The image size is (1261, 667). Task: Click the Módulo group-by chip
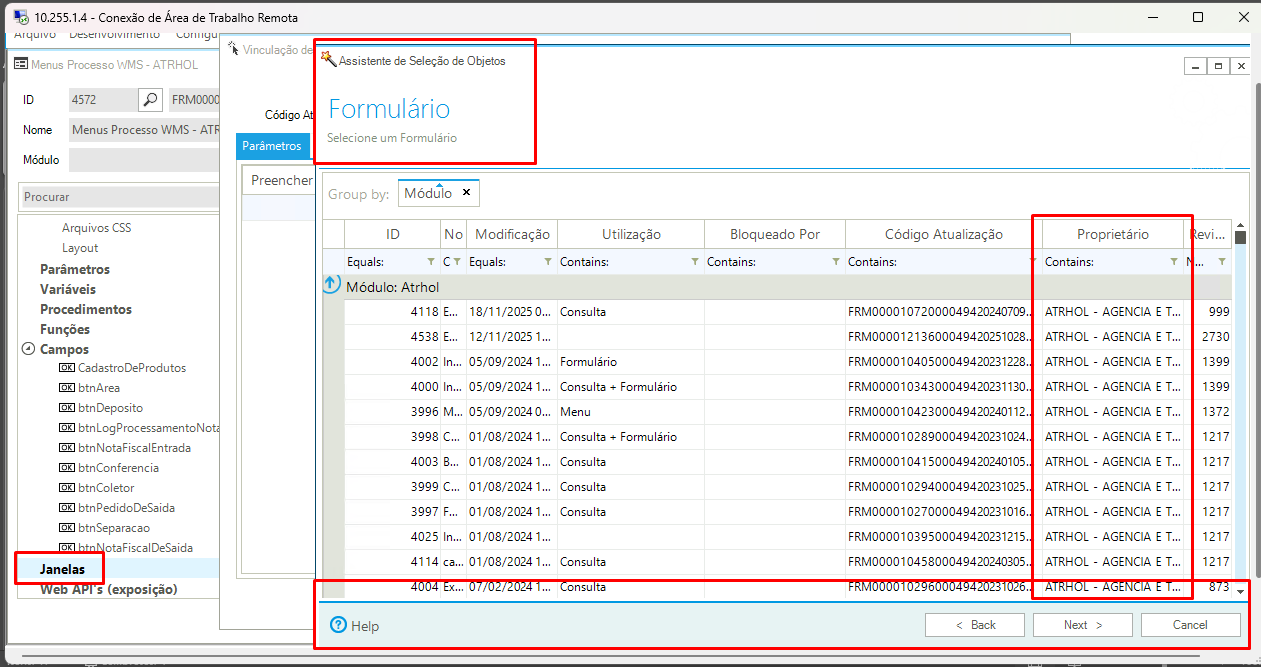point(428,193)
